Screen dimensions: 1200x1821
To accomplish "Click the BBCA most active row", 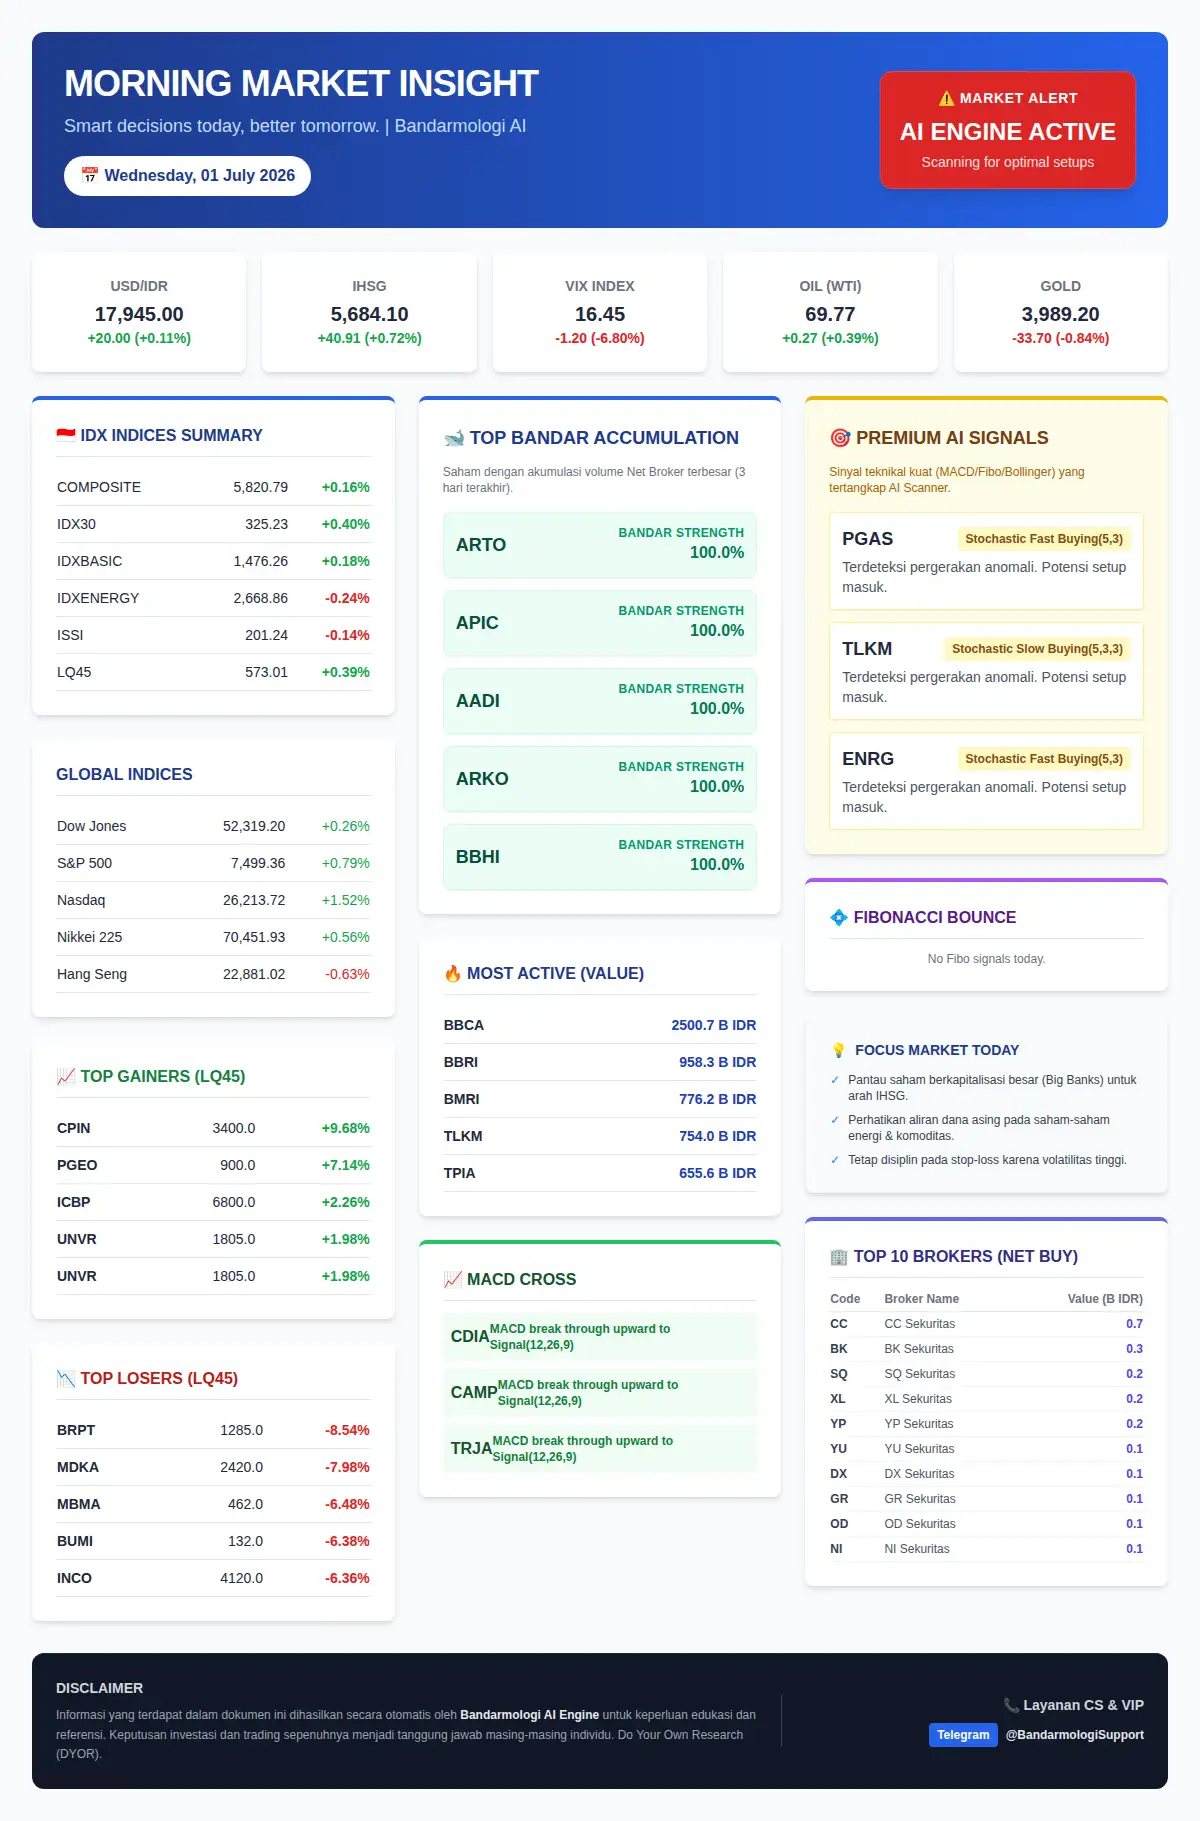I will [x=600, y=1025].
